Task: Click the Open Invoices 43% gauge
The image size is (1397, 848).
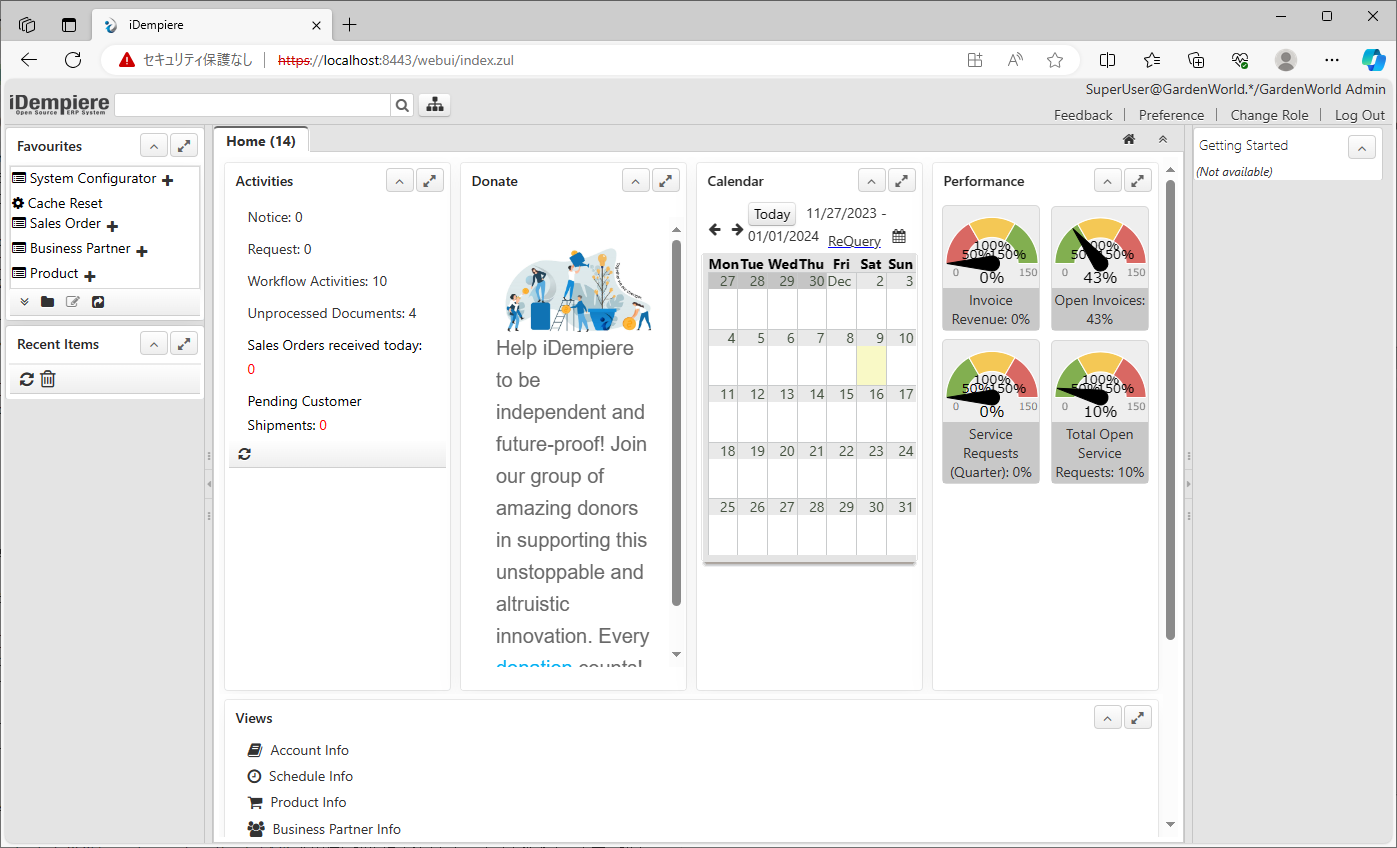Action: tap(1100, 268)
